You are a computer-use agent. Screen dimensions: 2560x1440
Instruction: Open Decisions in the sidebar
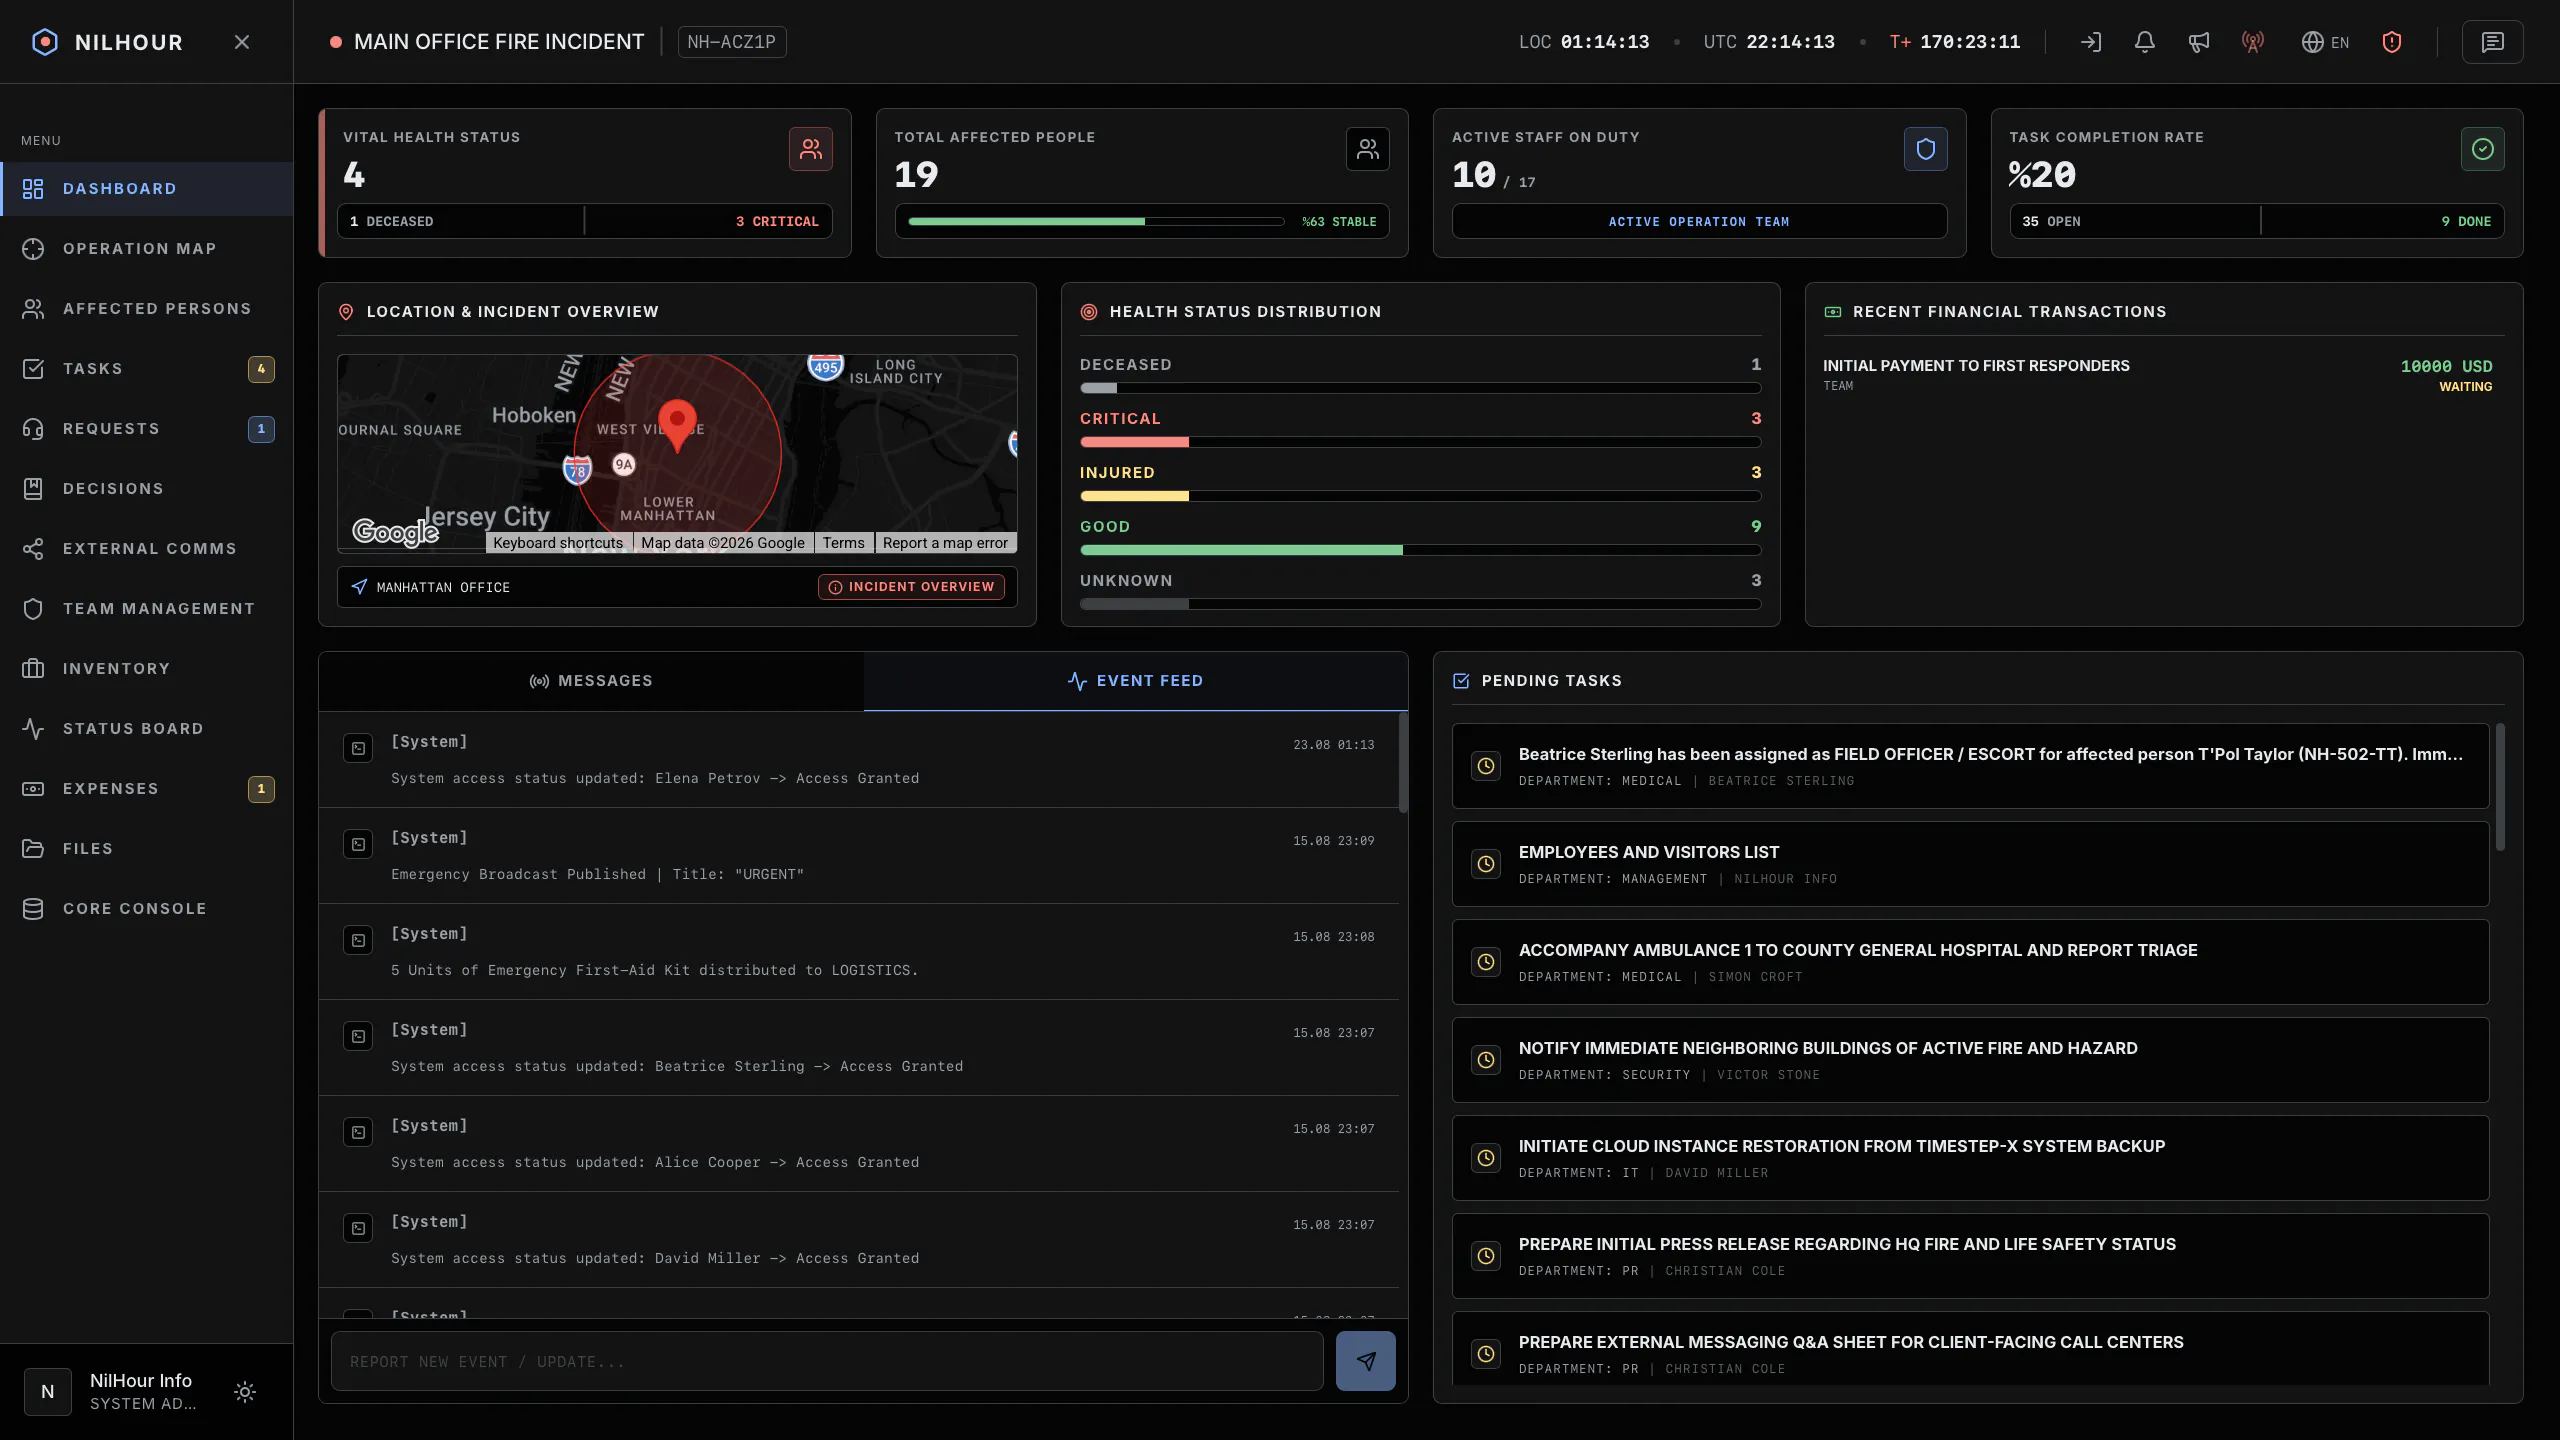click(x=147, y=489)
